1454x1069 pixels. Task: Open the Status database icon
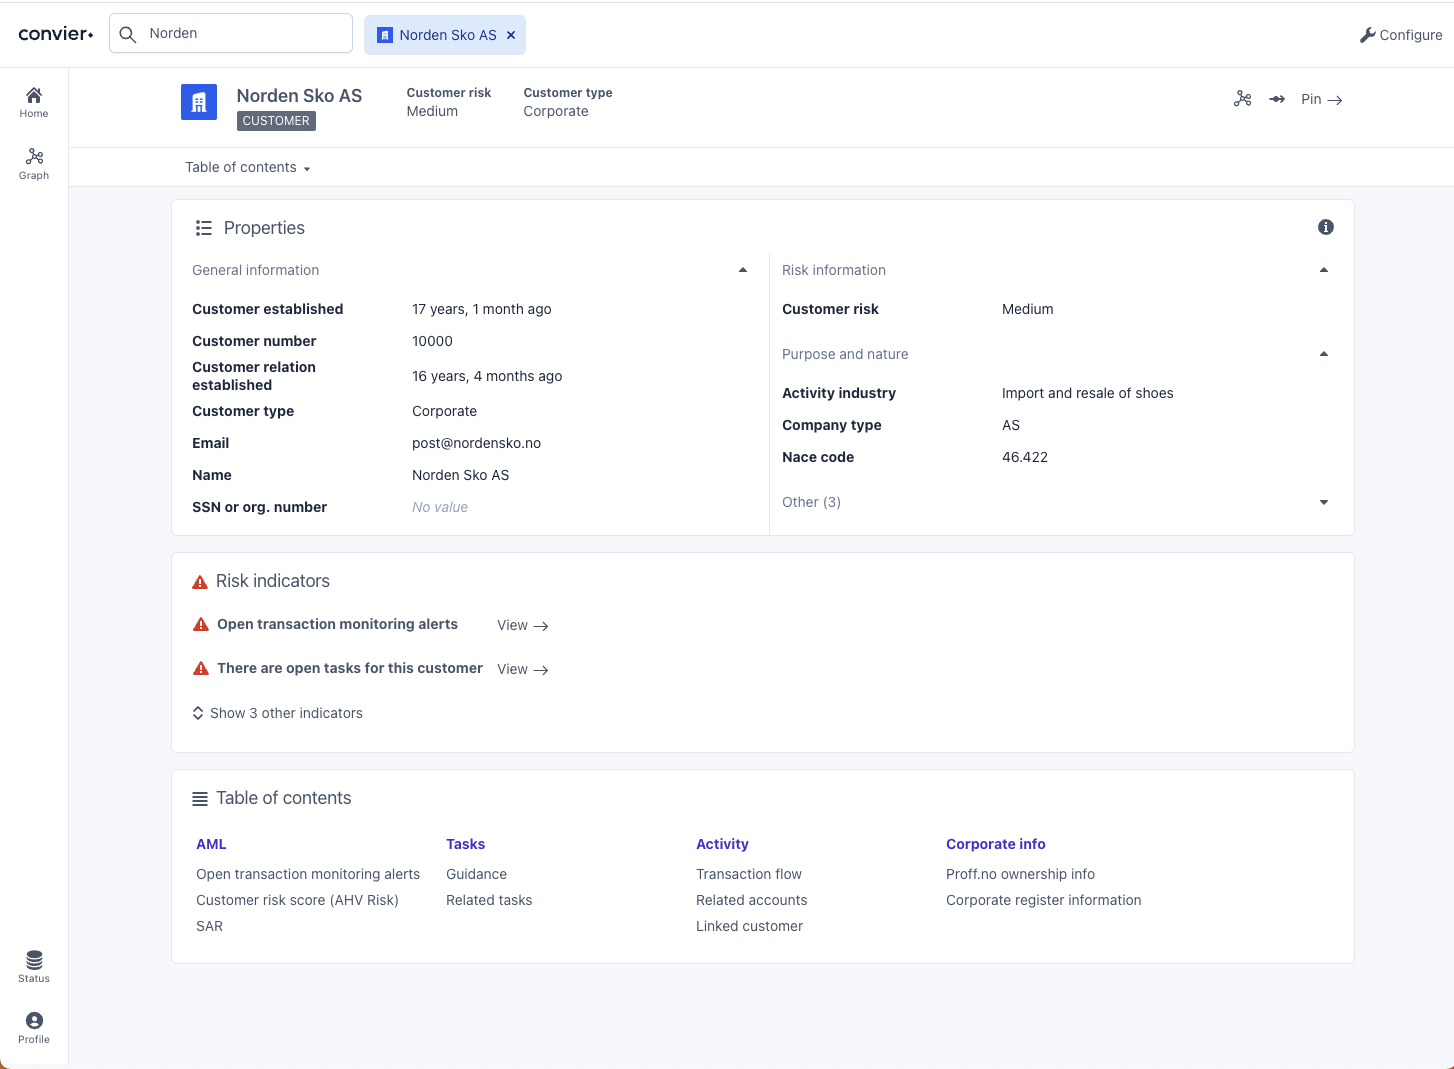34,967
